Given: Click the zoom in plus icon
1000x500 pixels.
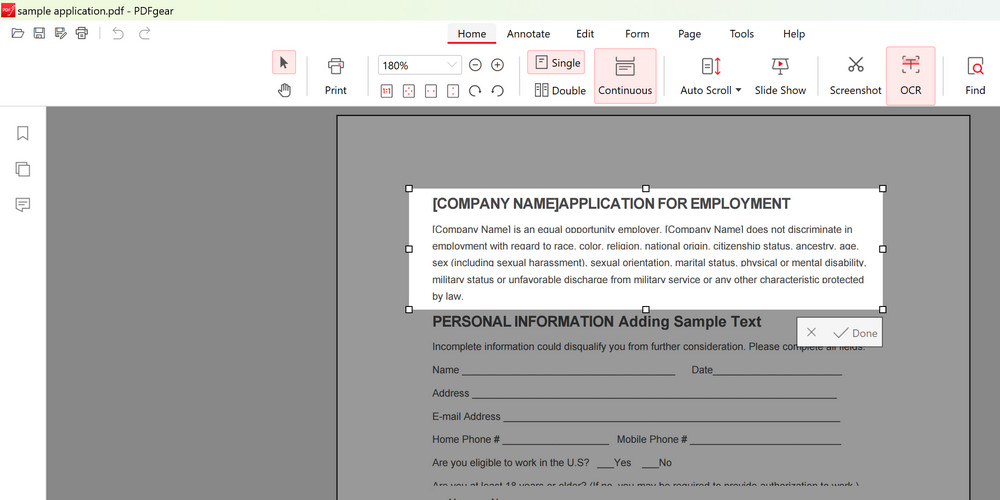Looking at the screenshot, I should (497, 65).
